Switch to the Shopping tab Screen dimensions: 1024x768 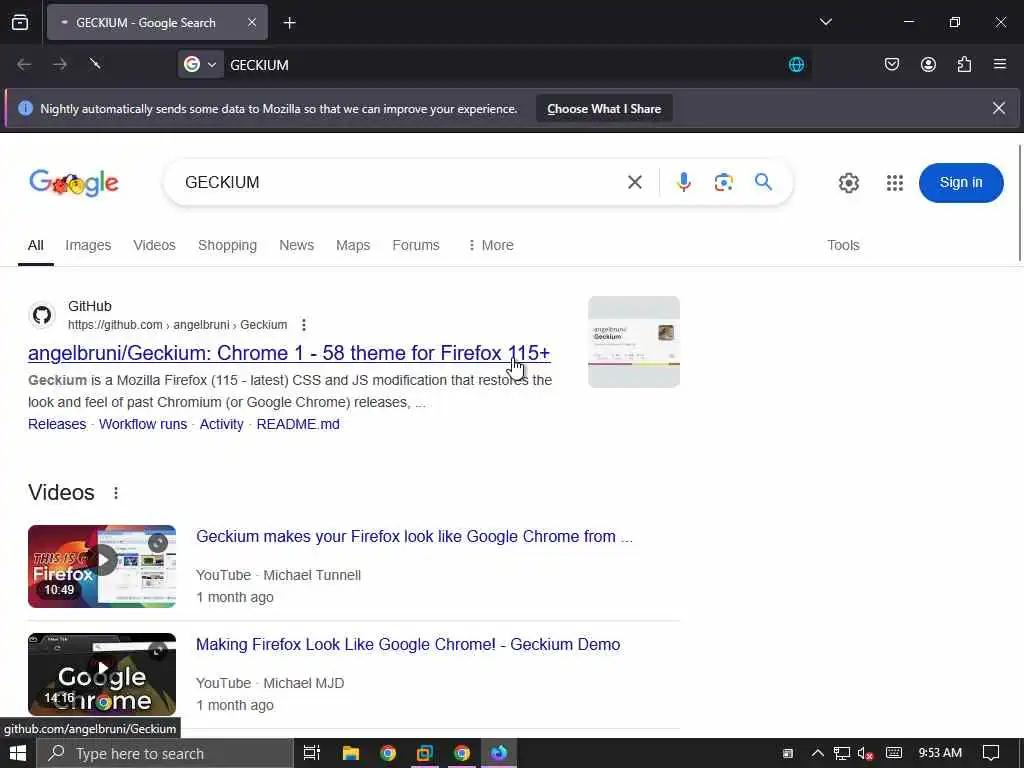(x=227, y=246)
